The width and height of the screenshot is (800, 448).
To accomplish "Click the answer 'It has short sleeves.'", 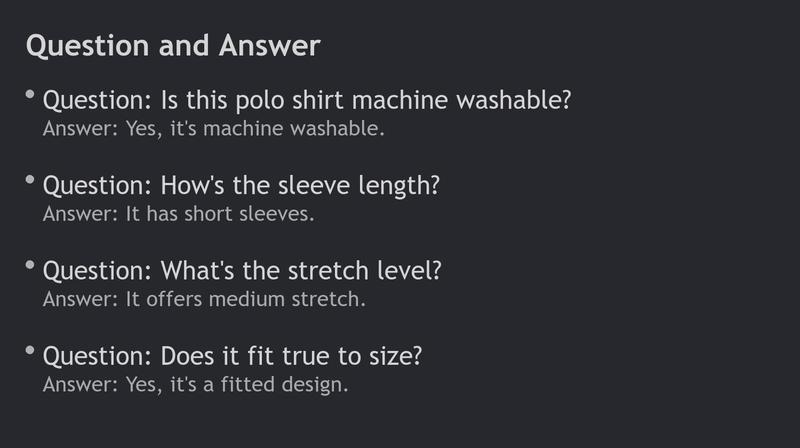I will point(178,214).
